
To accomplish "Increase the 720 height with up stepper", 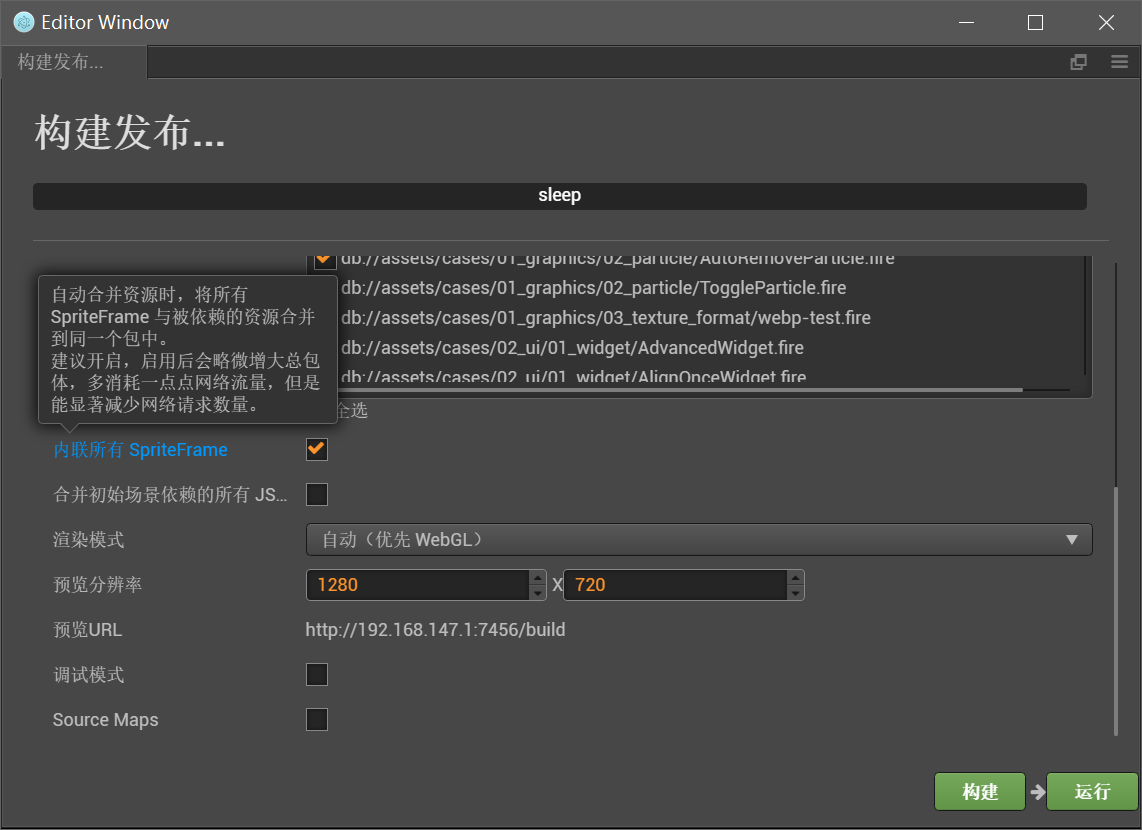I will click(795, 577).
